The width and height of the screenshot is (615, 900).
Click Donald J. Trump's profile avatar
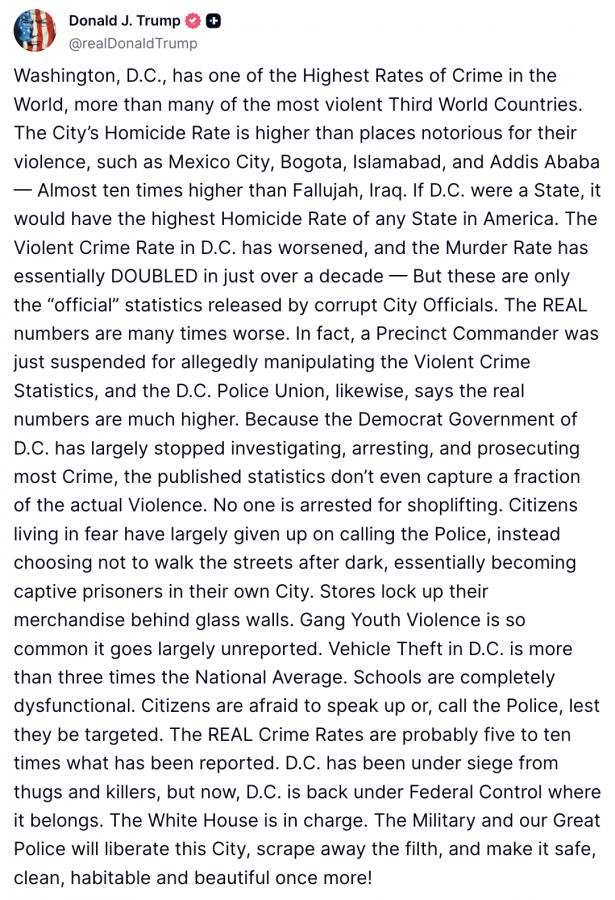coord(34,29)
